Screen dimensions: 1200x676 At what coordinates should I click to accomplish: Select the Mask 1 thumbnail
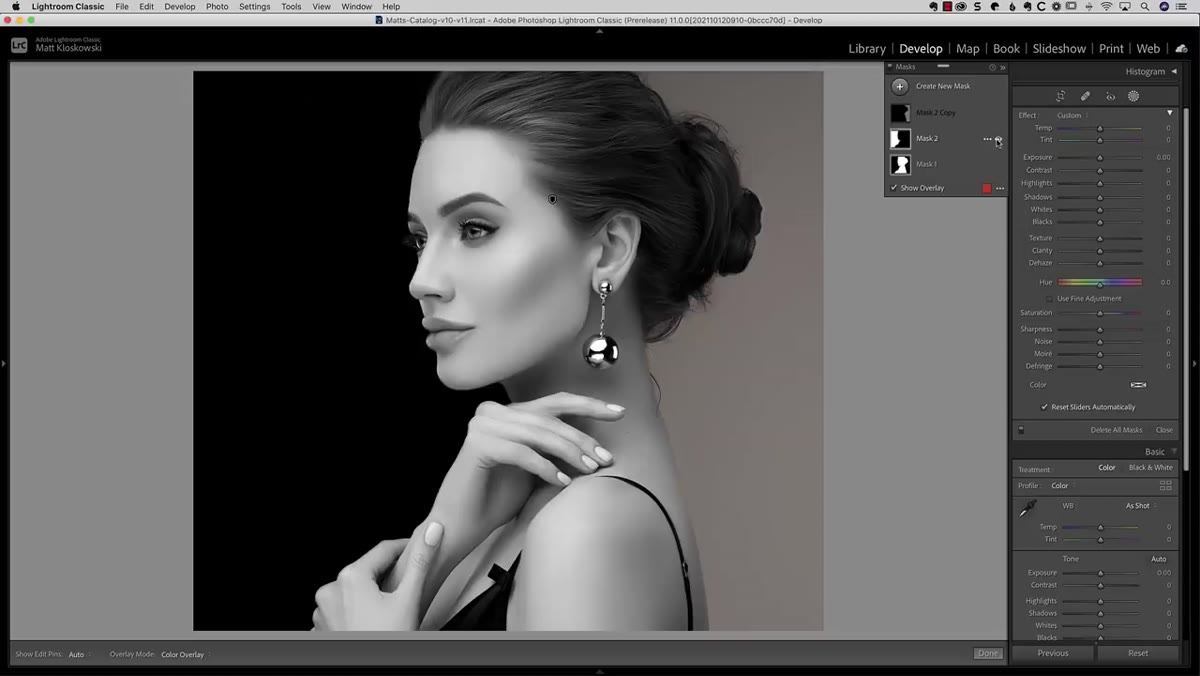coord(900,164)
